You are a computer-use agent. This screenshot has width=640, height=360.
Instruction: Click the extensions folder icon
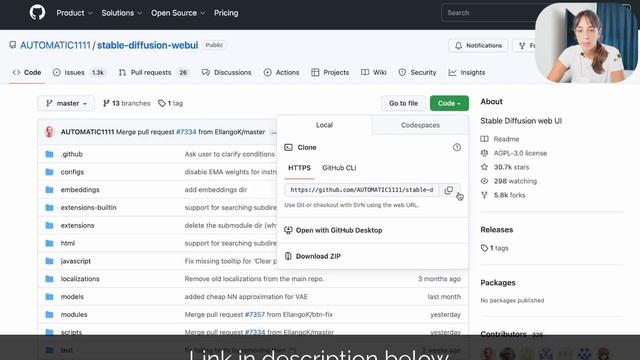(x=49, y=225)
